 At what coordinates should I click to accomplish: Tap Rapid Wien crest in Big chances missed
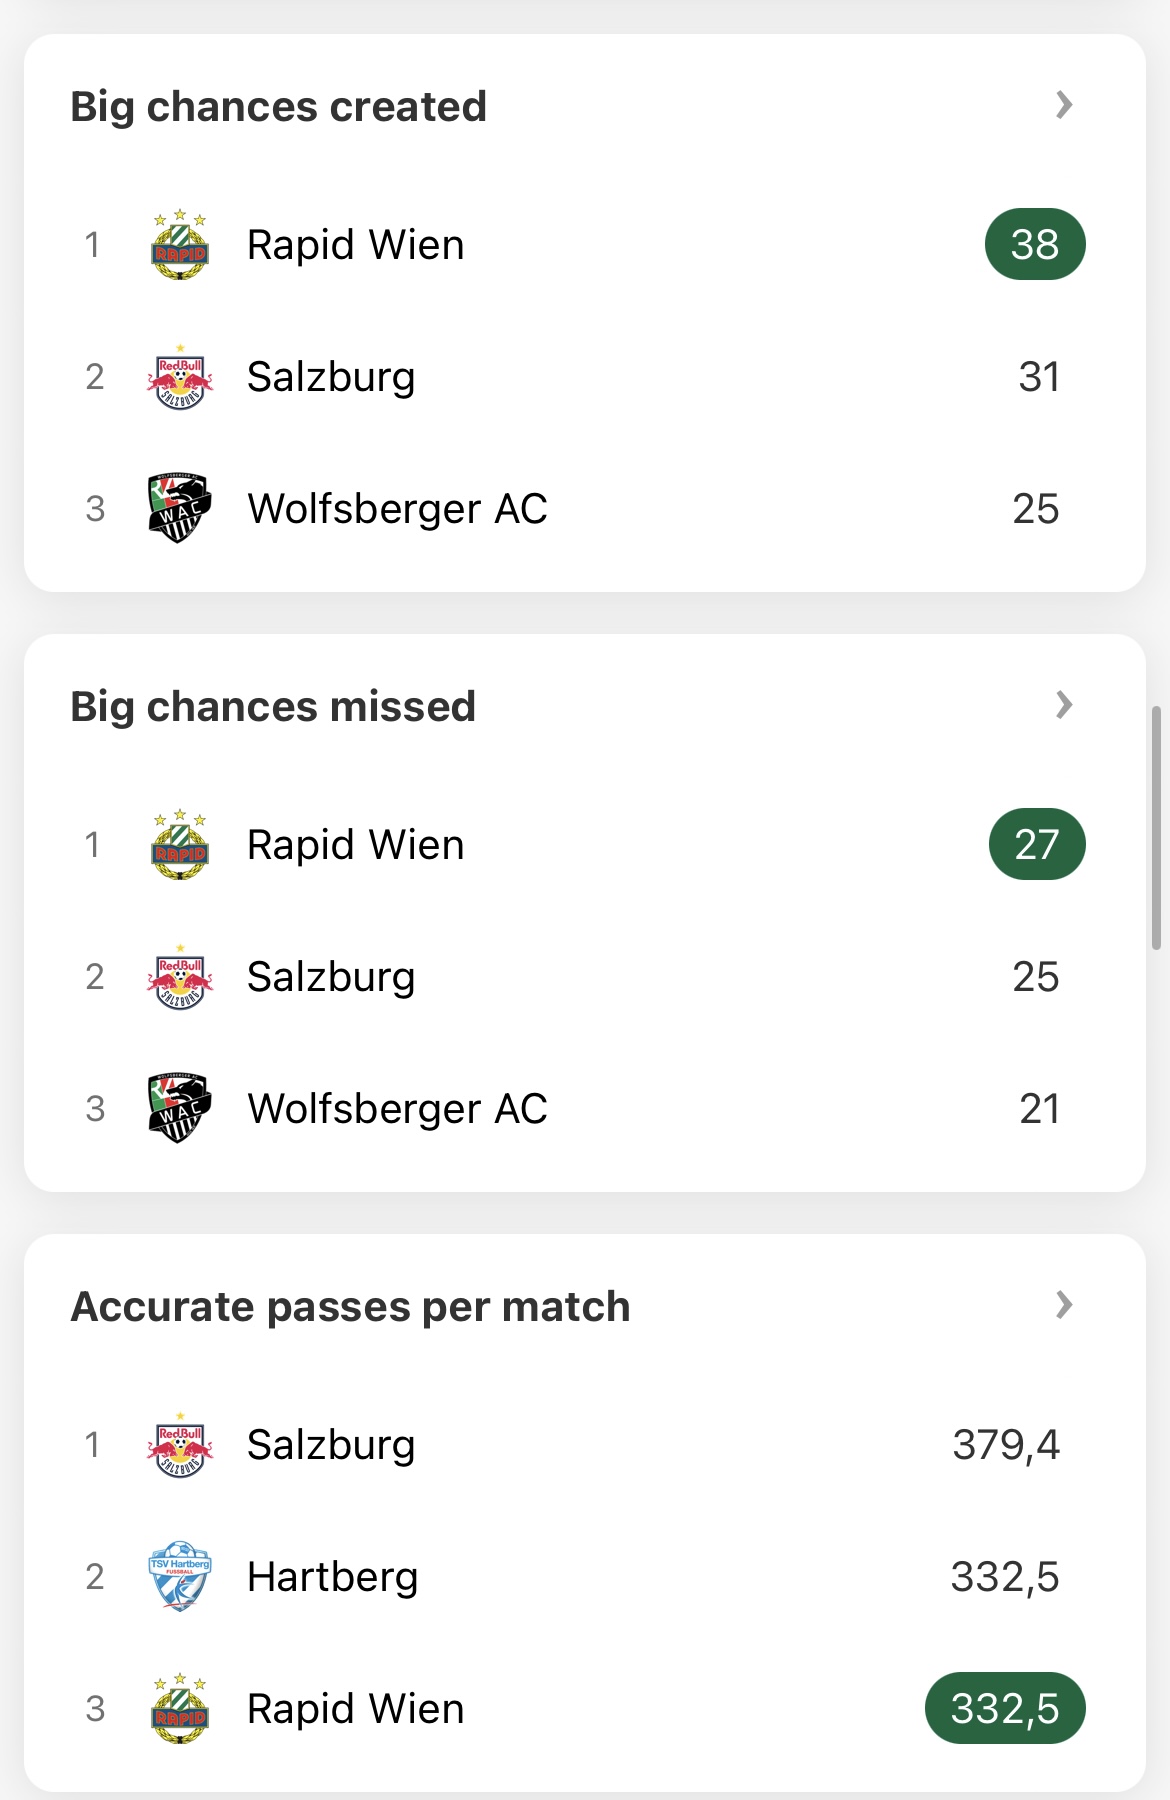(x=180, y=844)
